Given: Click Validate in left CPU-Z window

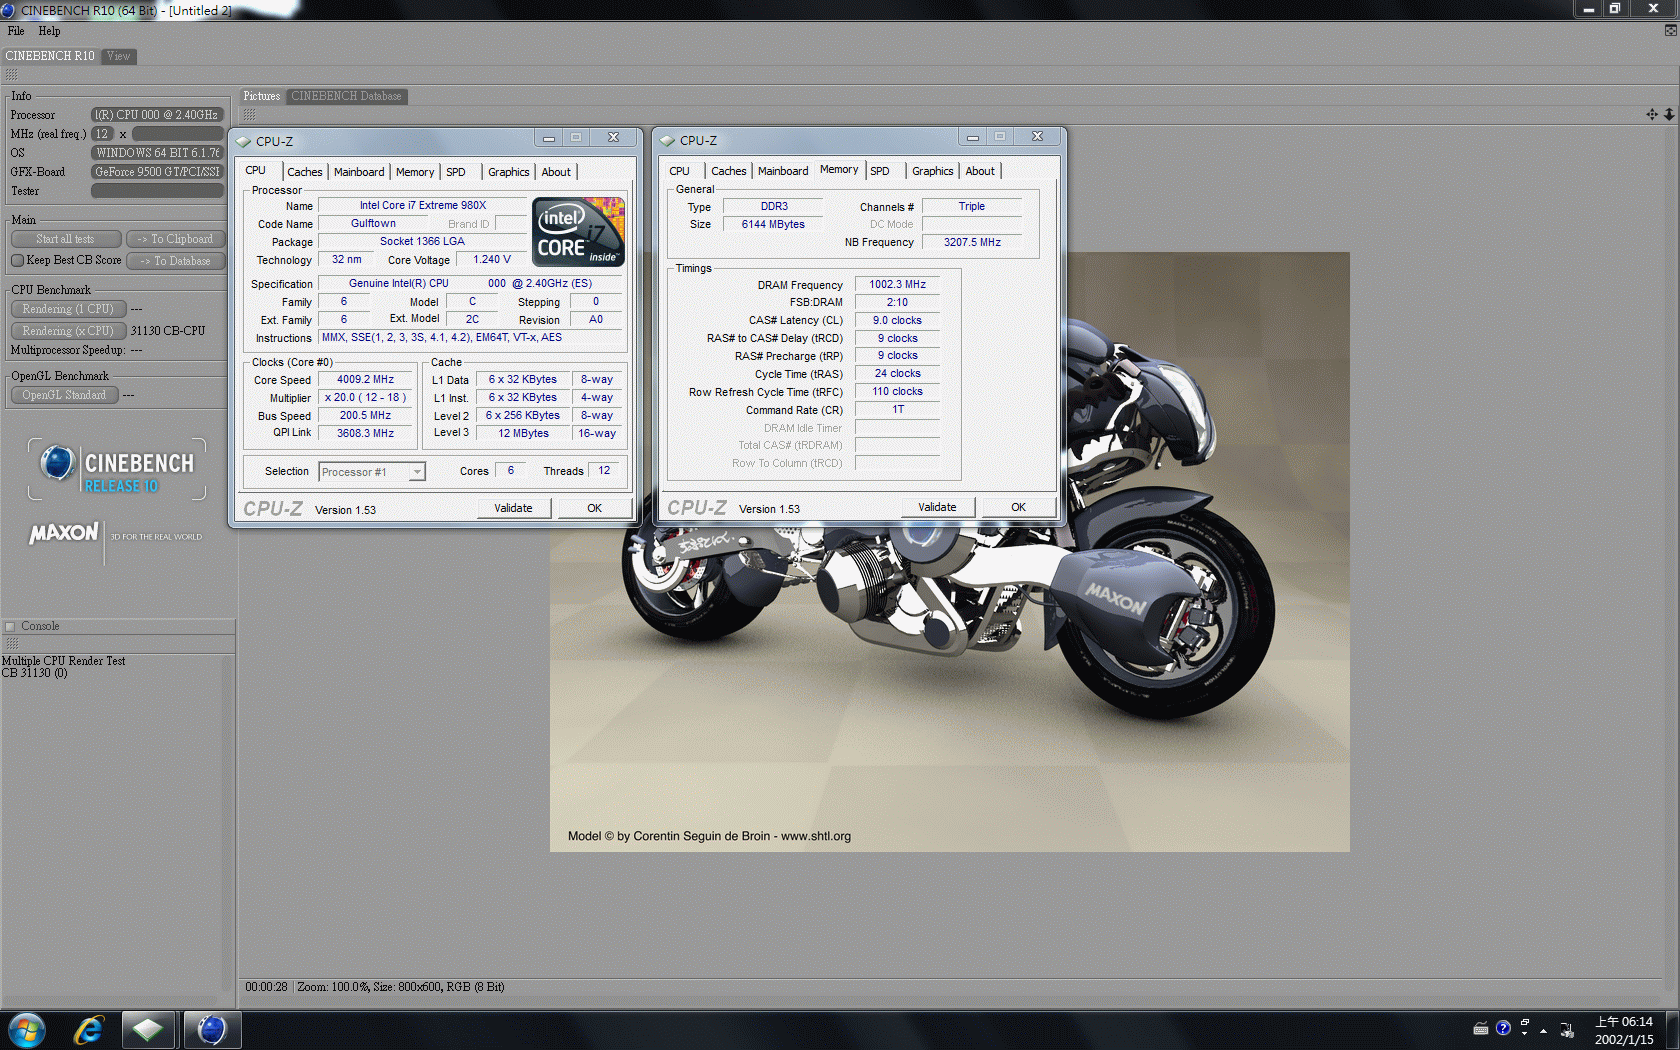Looking at the screenshot, I should pos(513,508).
